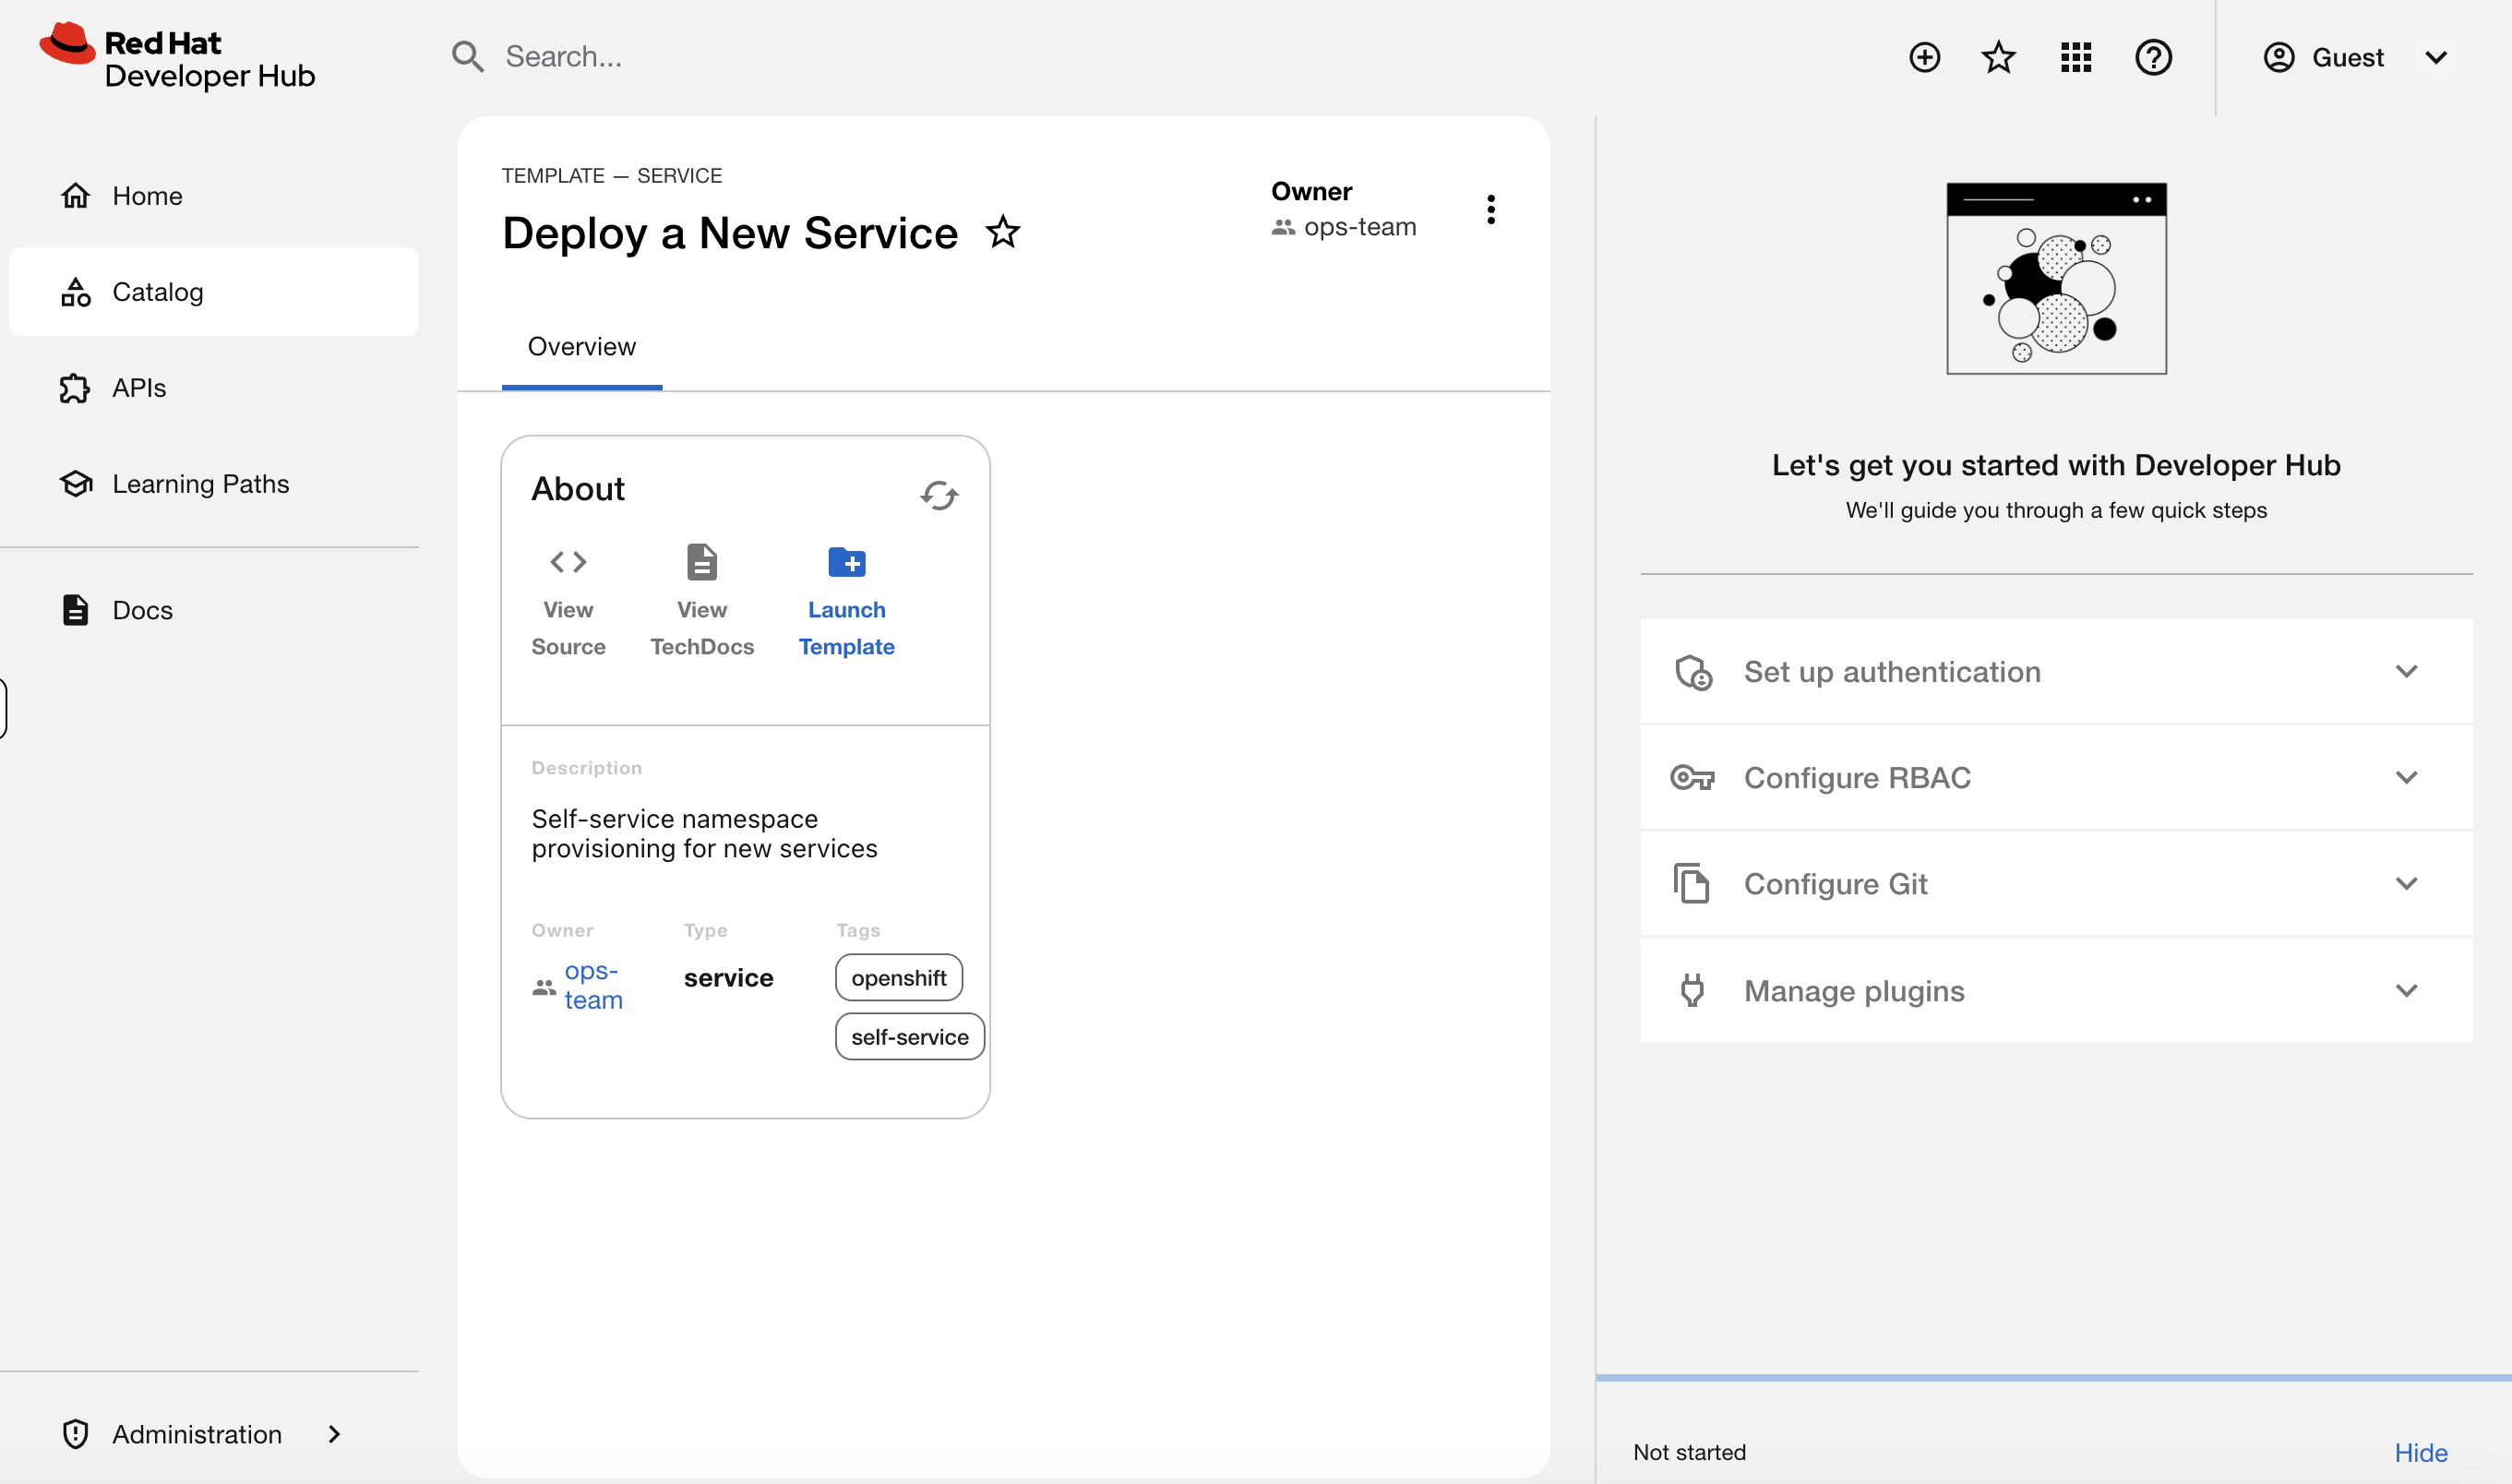
Task: Go to Home in sidebar
Action: 214,196
